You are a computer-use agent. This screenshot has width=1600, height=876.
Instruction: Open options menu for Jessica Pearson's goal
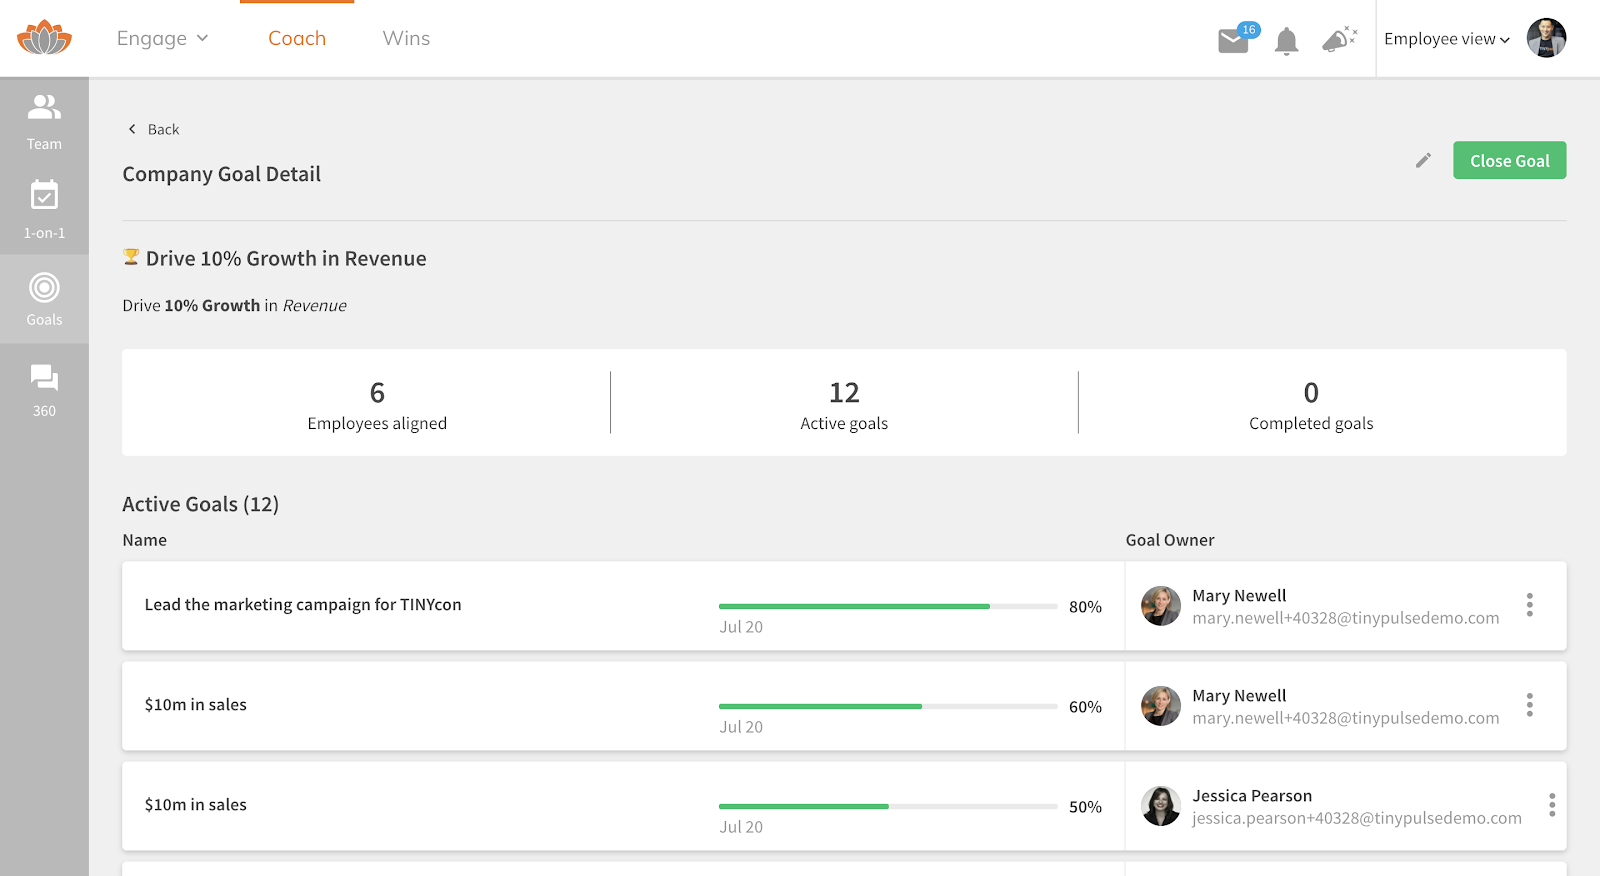point(1551,805)
